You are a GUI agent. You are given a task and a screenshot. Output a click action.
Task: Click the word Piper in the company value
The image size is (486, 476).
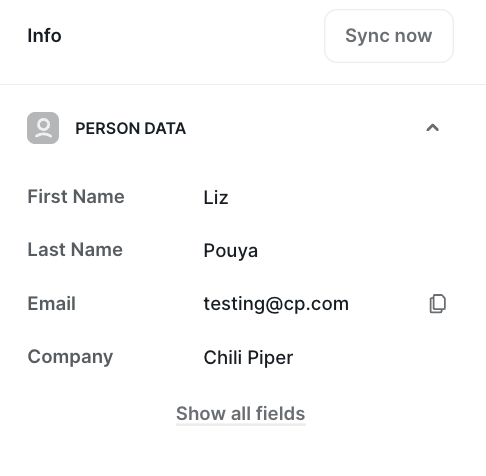[270, 358]
